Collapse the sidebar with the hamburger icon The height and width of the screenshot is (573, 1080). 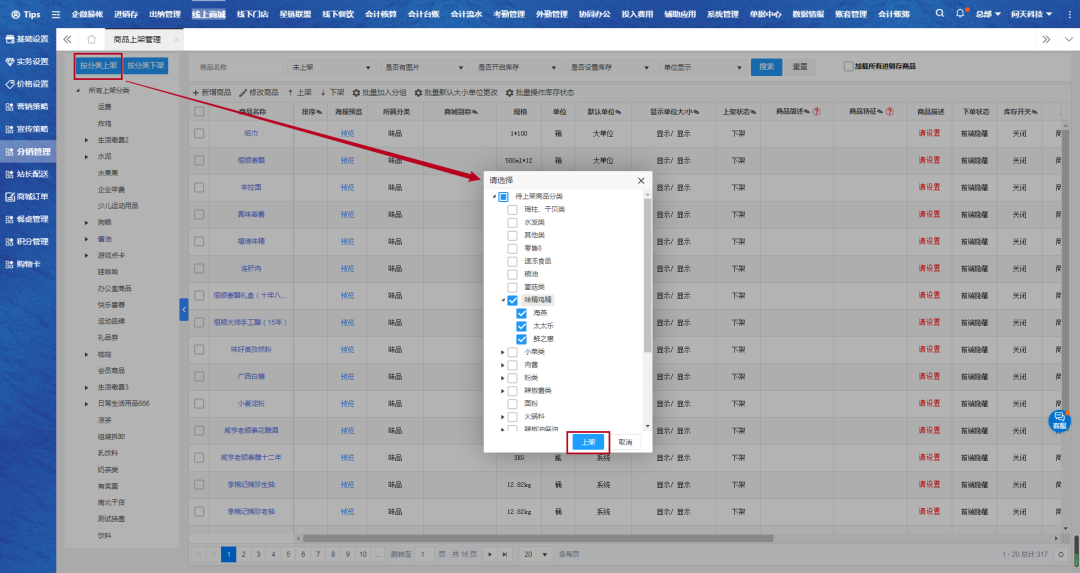pyautogui.click(x=55, y=15)
